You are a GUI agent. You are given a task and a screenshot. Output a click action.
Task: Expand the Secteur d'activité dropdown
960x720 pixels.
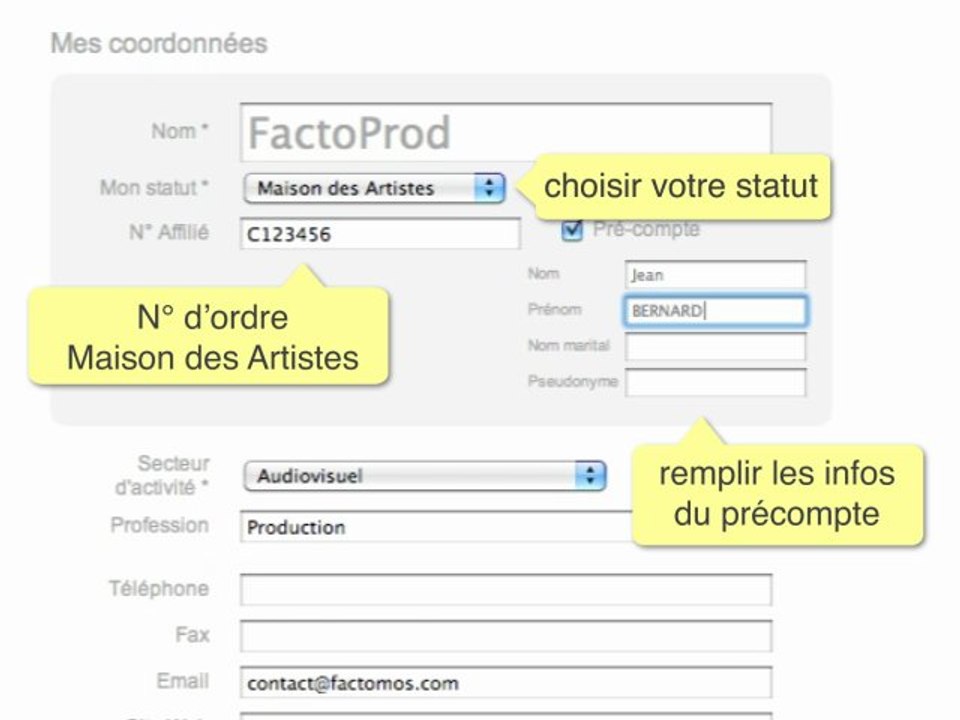[424, 476]
